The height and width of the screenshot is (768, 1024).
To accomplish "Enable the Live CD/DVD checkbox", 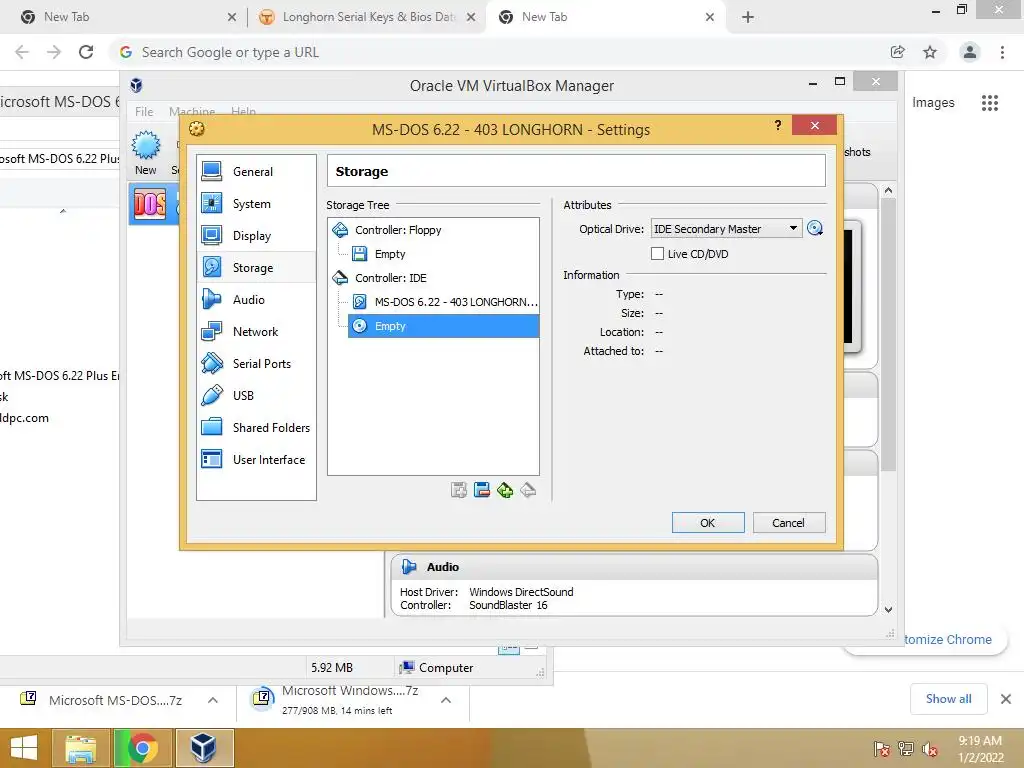I will coord(657,253).
